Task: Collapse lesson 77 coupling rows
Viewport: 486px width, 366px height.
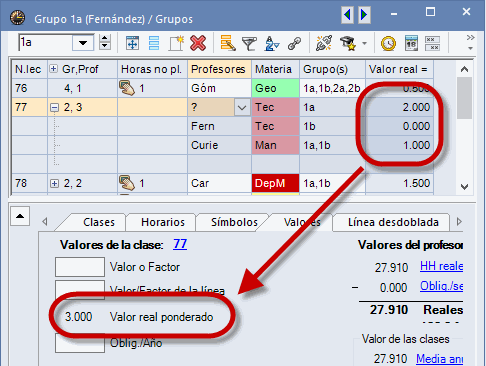Action: pyautogui.click(x=54, y=107)
